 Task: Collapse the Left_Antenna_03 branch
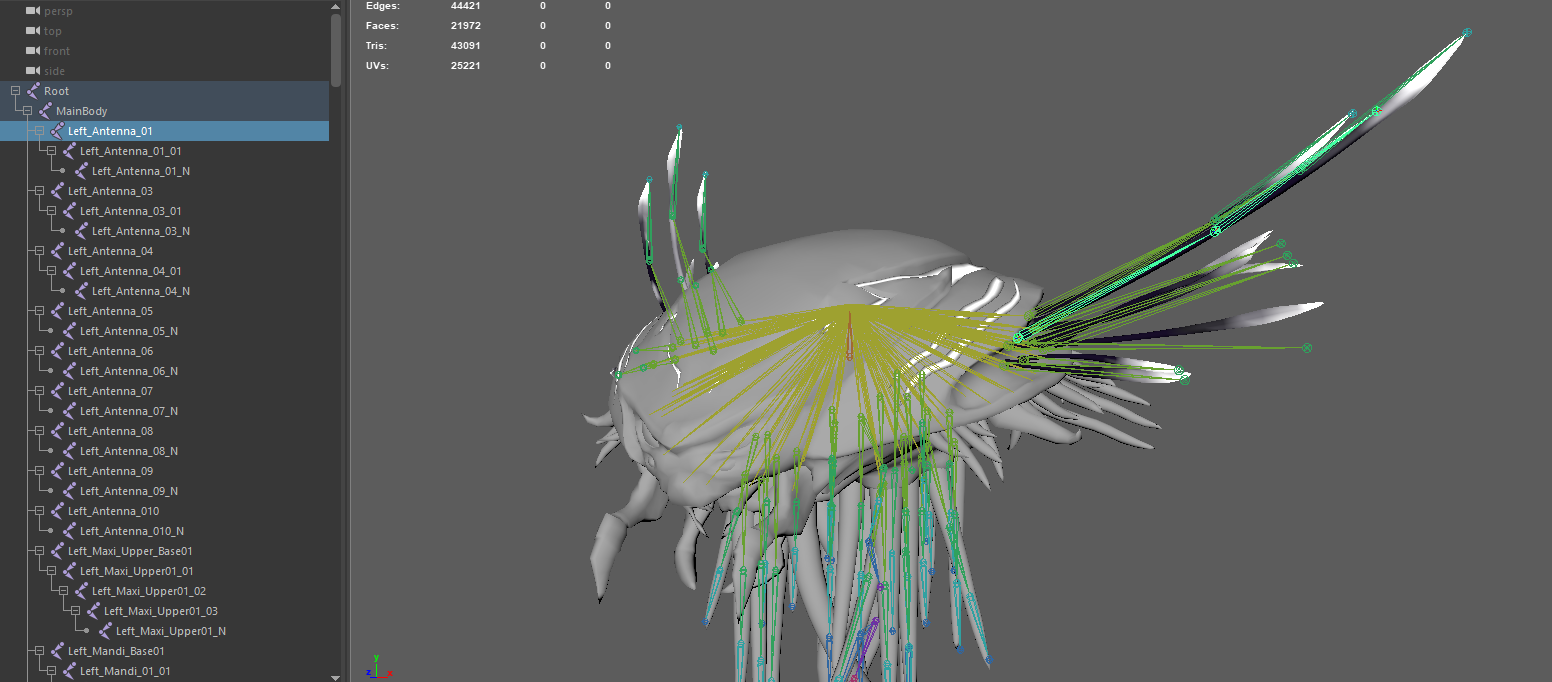[39, 191]
